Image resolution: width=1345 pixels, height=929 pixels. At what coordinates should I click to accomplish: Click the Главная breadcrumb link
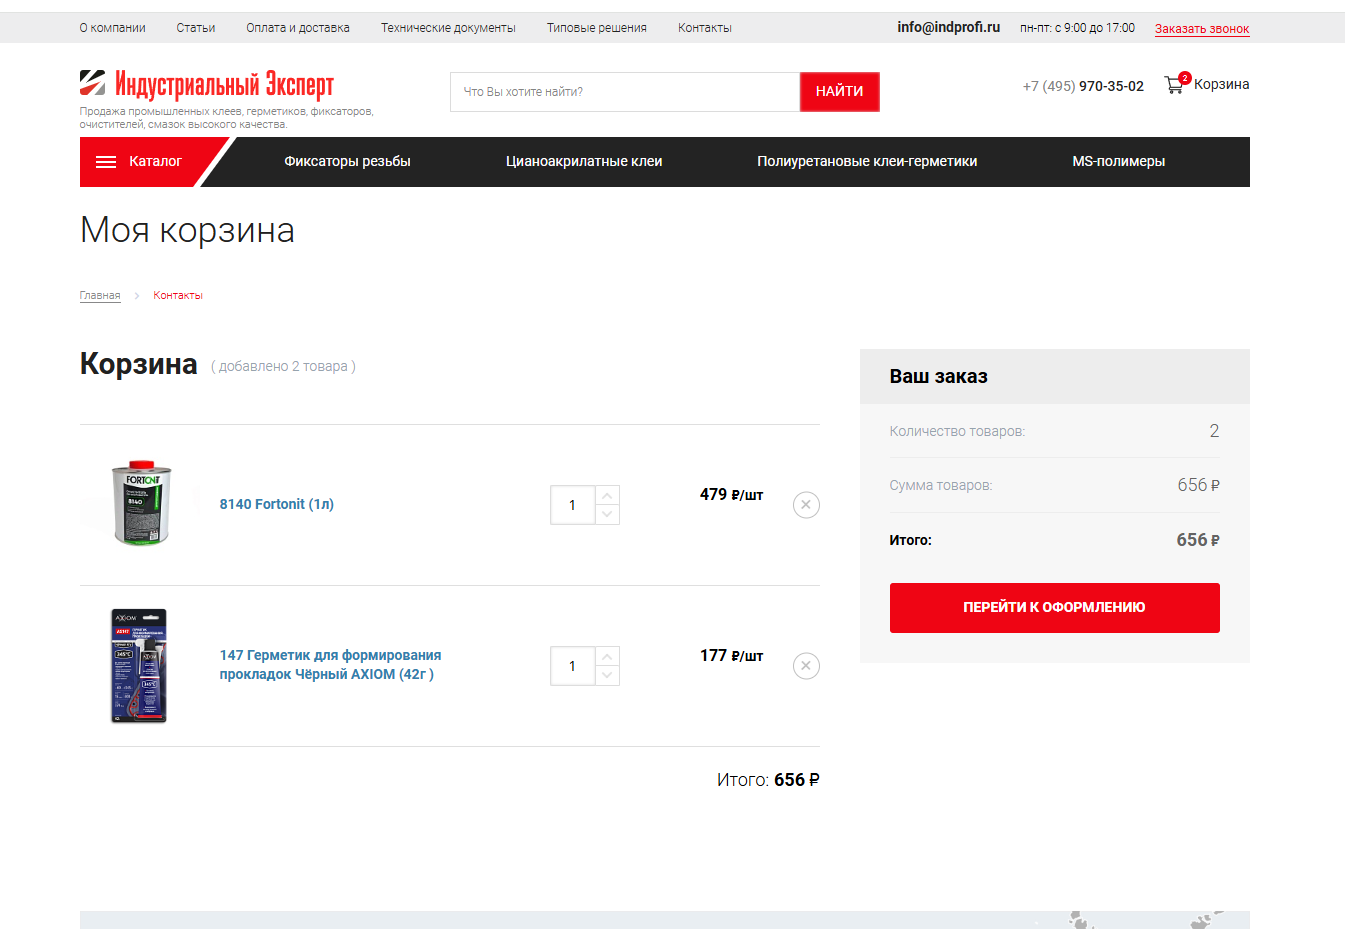(100, 296)
